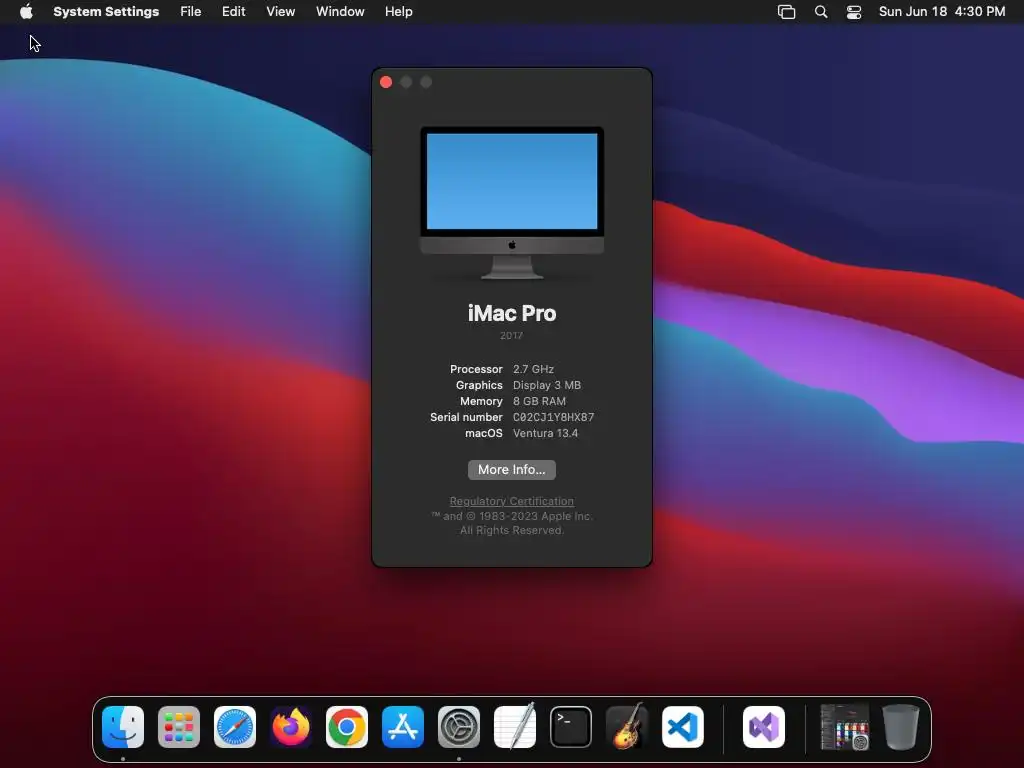This screenshot has height=768, width=1024.
Task: Open the Window menu
Action: coord(340,12)
